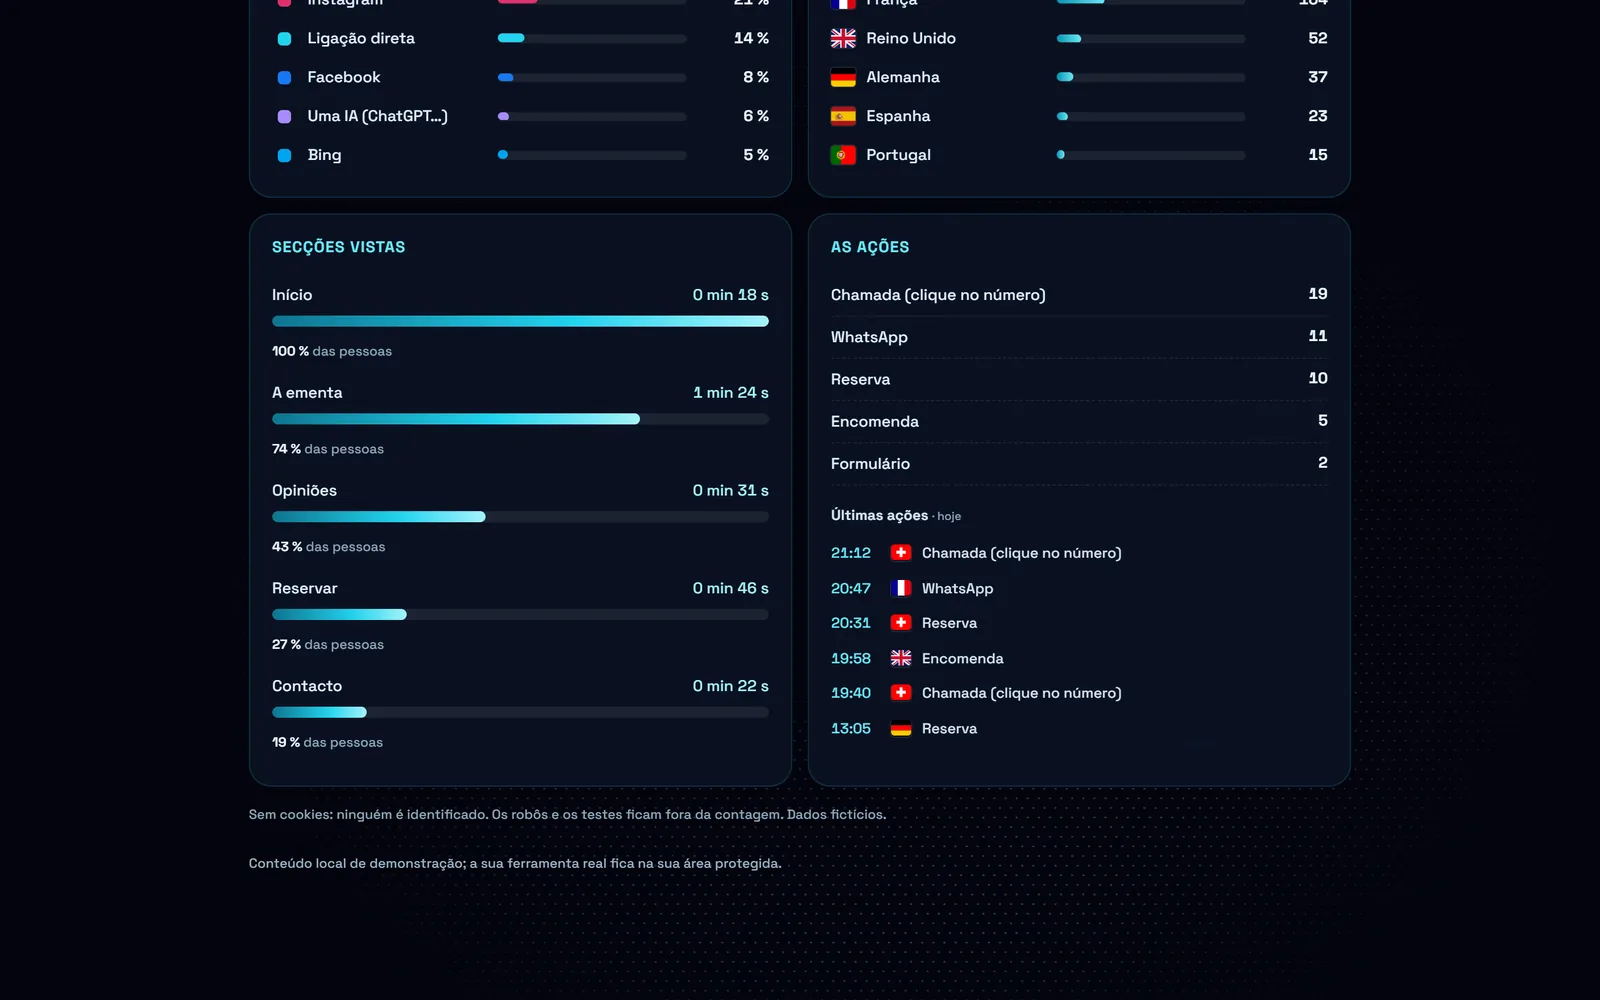The height and width of the screenshot is (1000, 1600).
Task: Select the Chamada (clique no número) actions row
Action: pos(1079,295)
